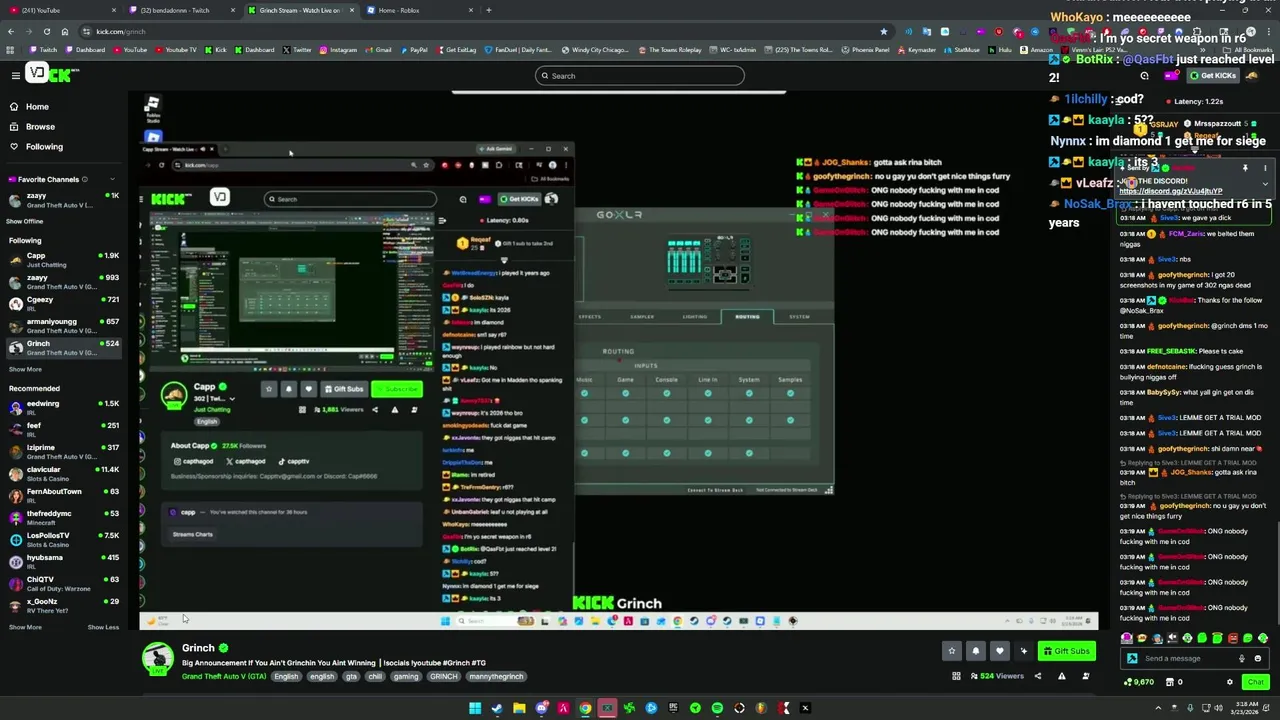Open thefreddymc in Recommended list

coord(62,517)
